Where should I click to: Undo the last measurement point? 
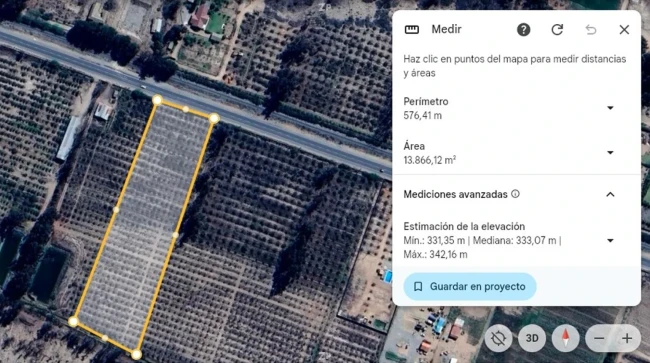coord(591,29)
